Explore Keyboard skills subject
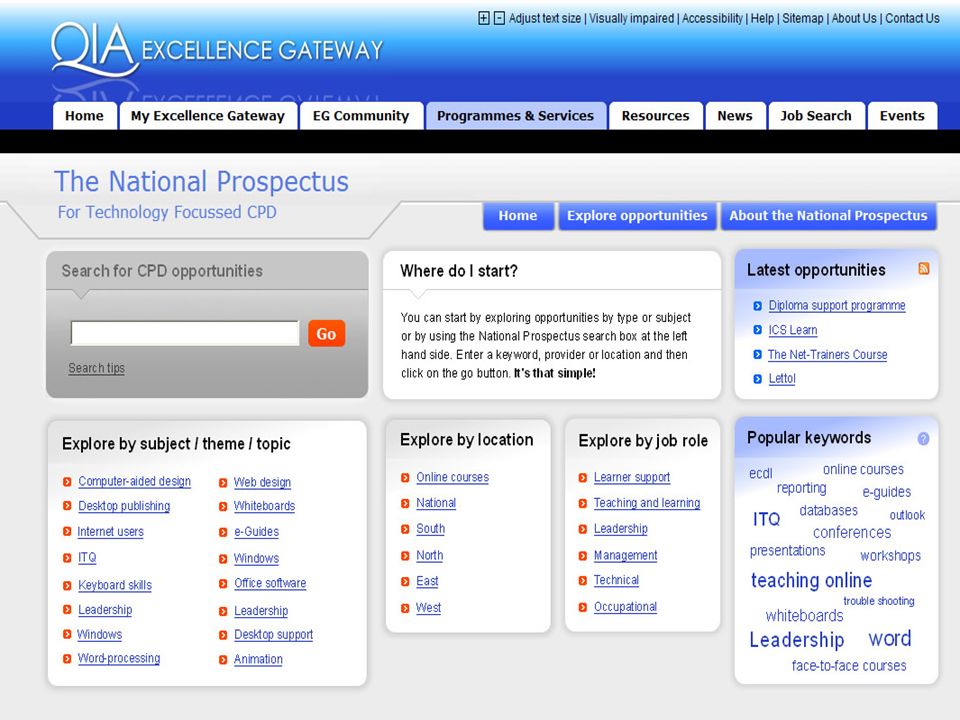Image resolution: width=960 pixels, height=720 pixels. pos(115,585)
